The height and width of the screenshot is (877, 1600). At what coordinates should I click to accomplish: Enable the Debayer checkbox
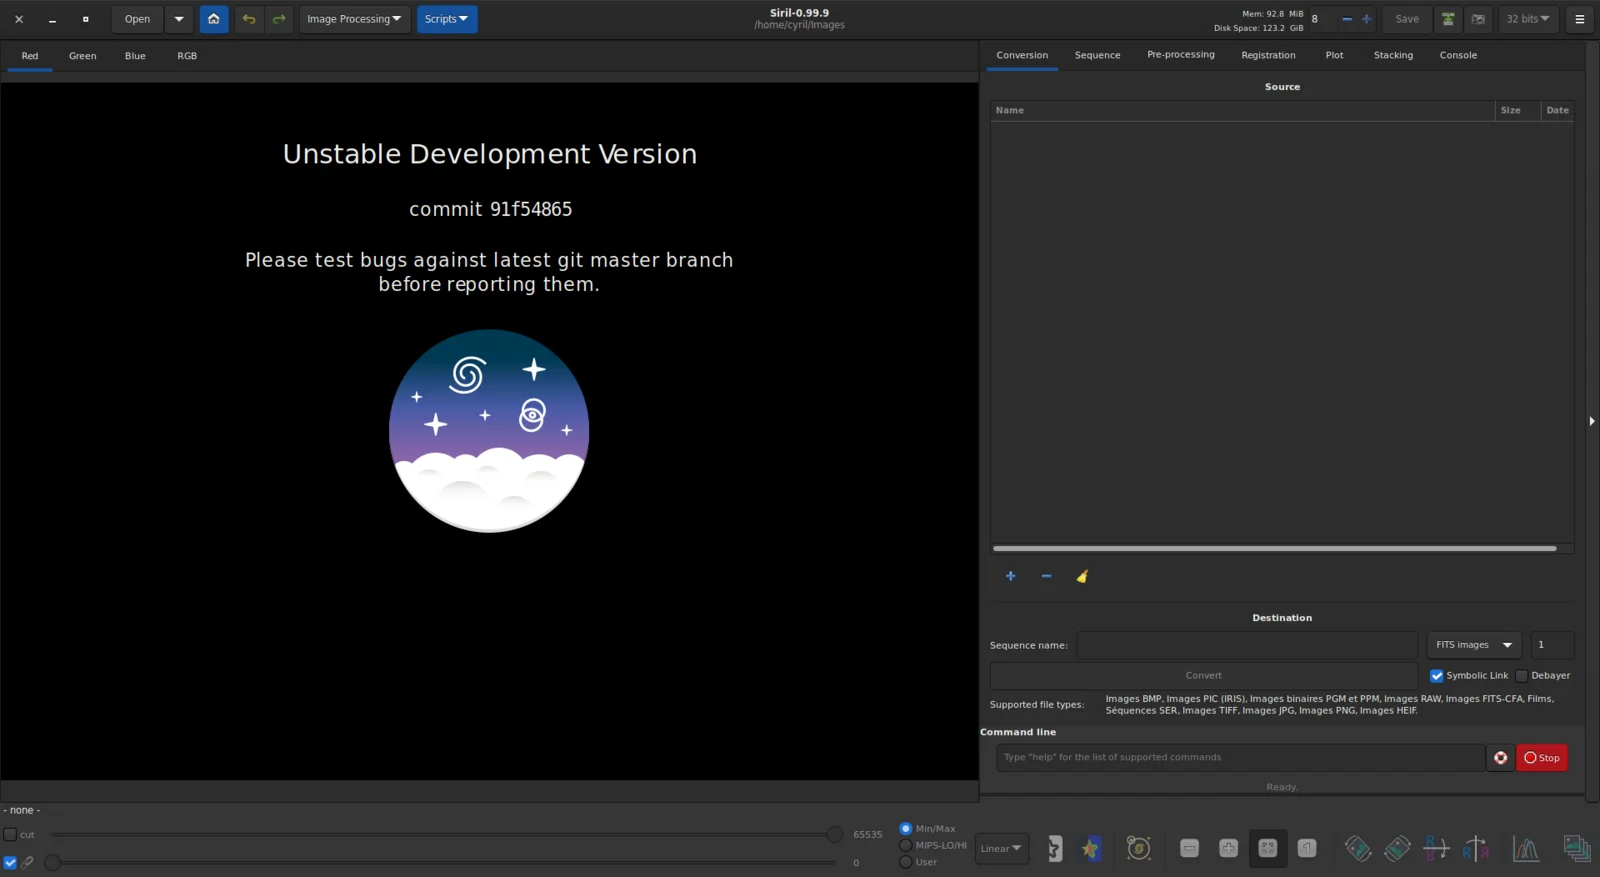[1522, 676]
